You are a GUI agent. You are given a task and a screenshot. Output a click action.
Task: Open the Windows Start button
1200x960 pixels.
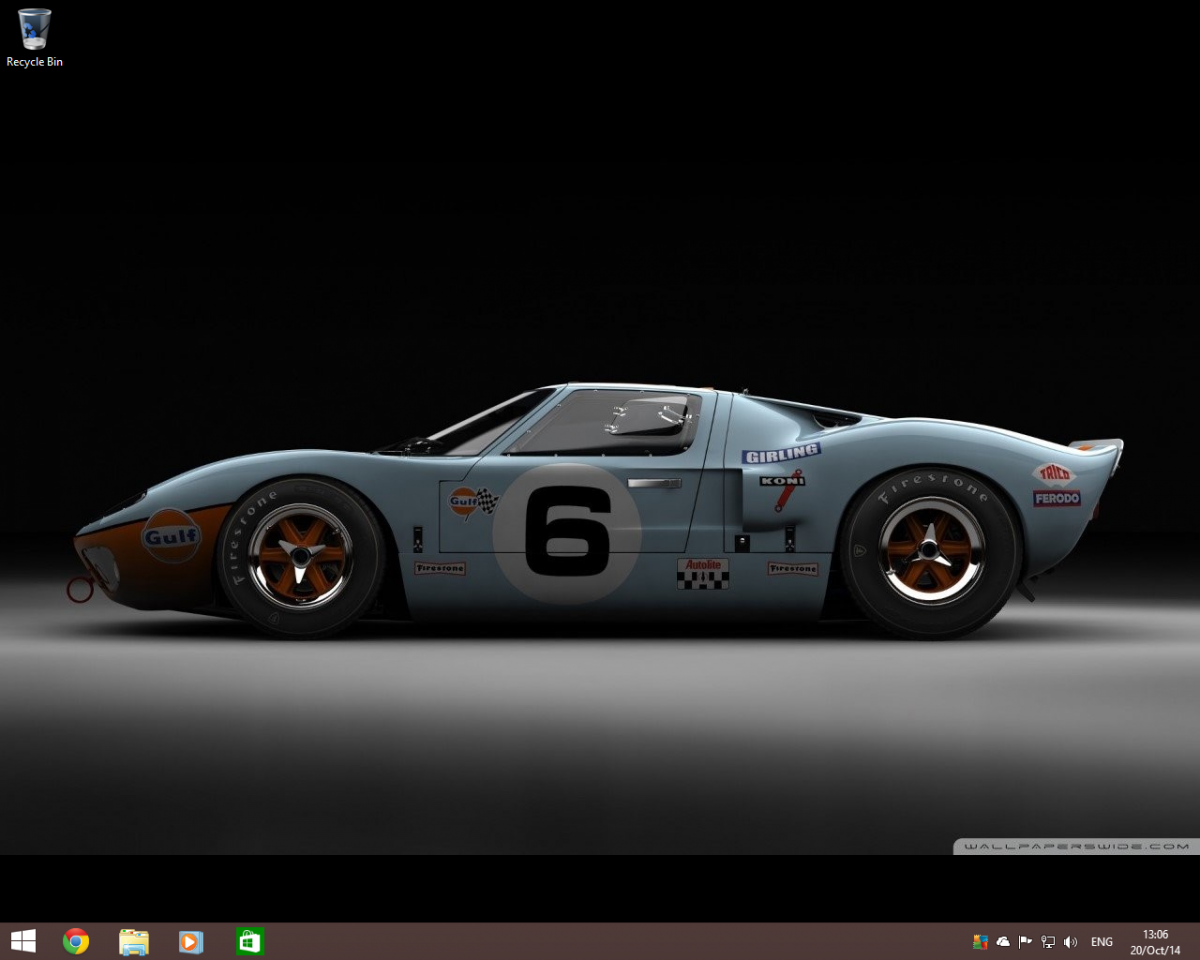point(23,941)
